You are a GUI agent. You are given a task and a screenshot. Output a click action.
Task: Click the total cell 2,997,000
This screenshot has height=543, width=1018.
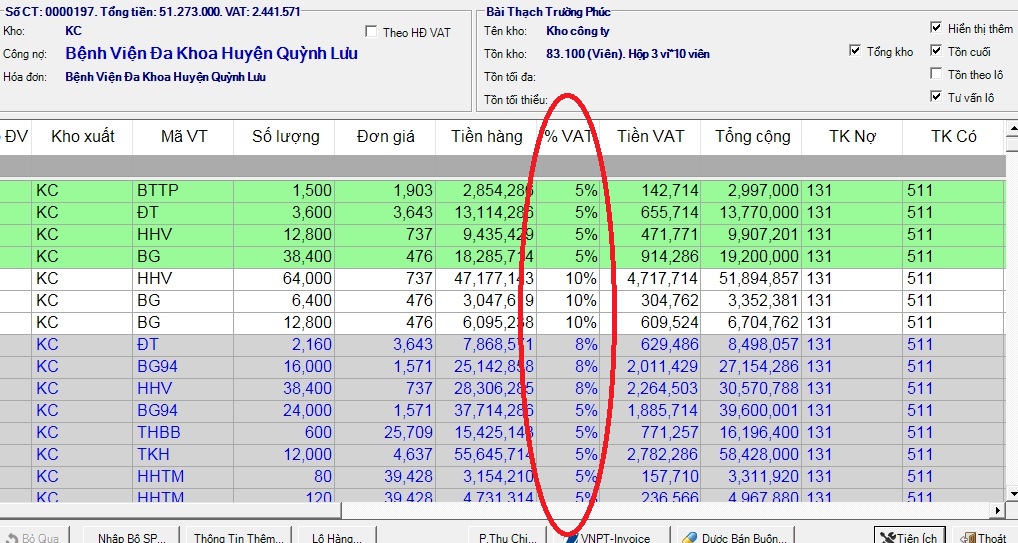[x=752, y=190]
